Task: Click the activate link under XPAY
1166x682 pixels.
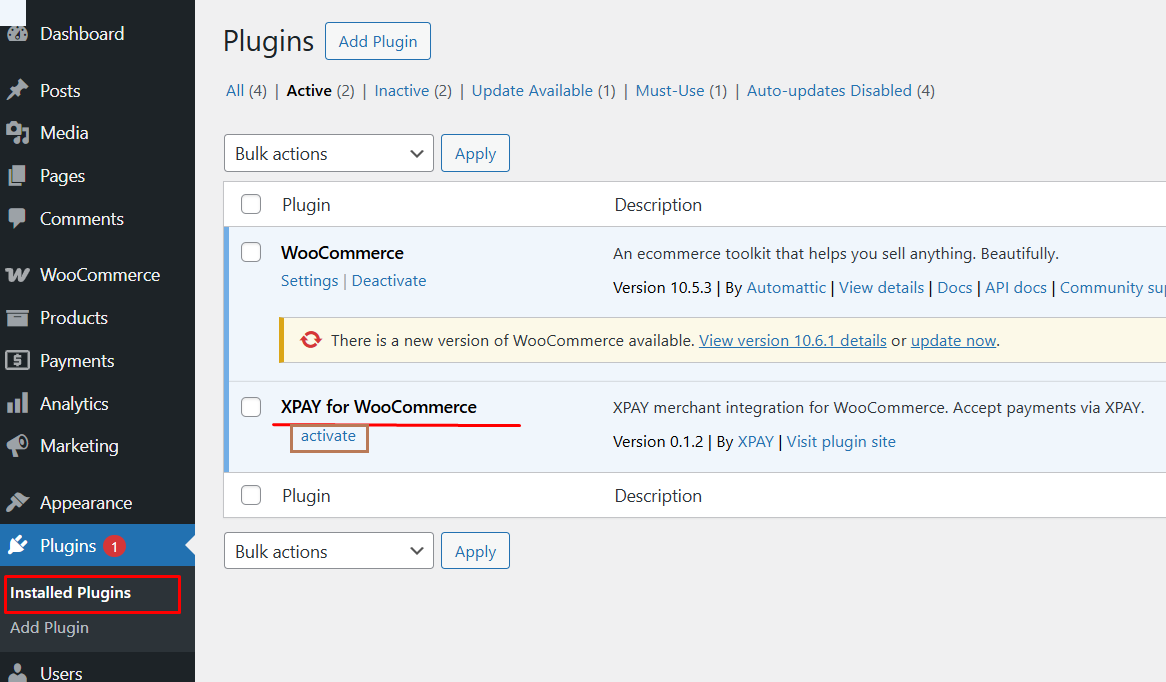Action: pyautogui.click(x=328, y=436)
